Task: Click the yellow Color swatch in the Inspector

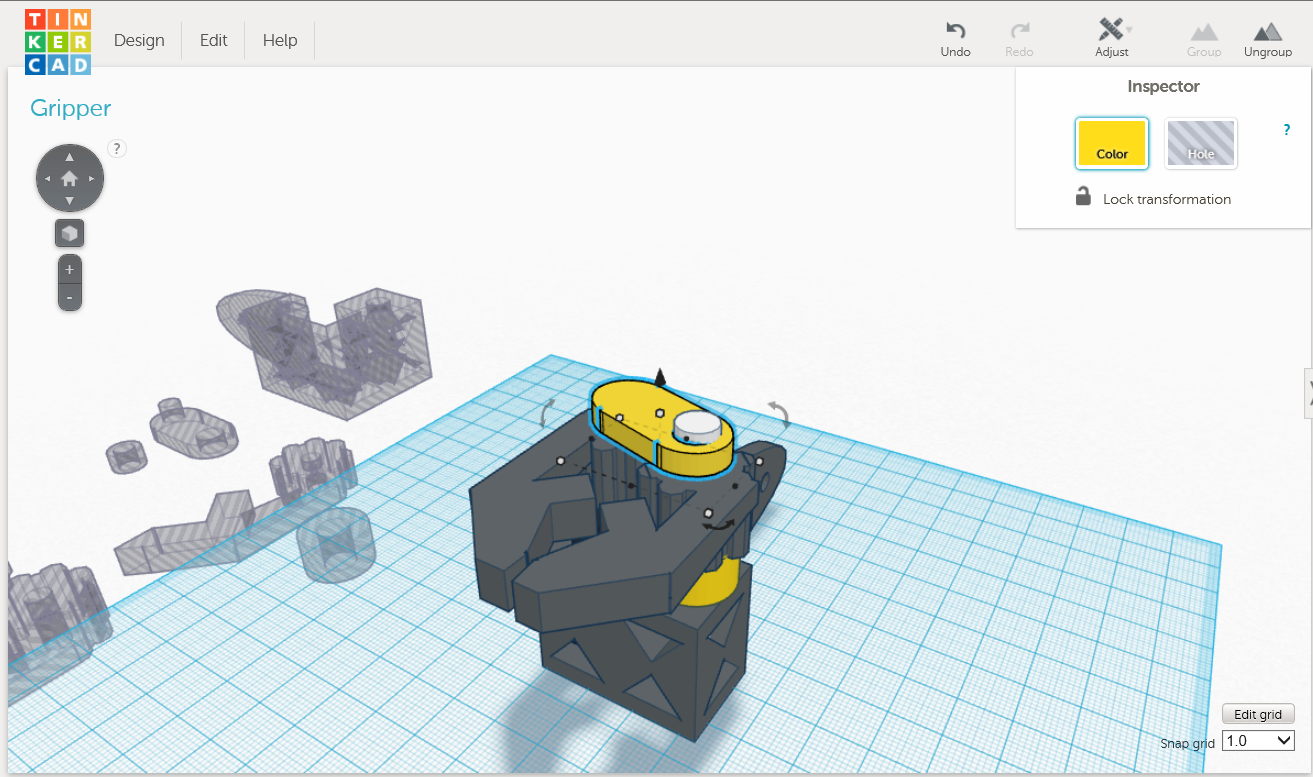Action: point(1111,143)
